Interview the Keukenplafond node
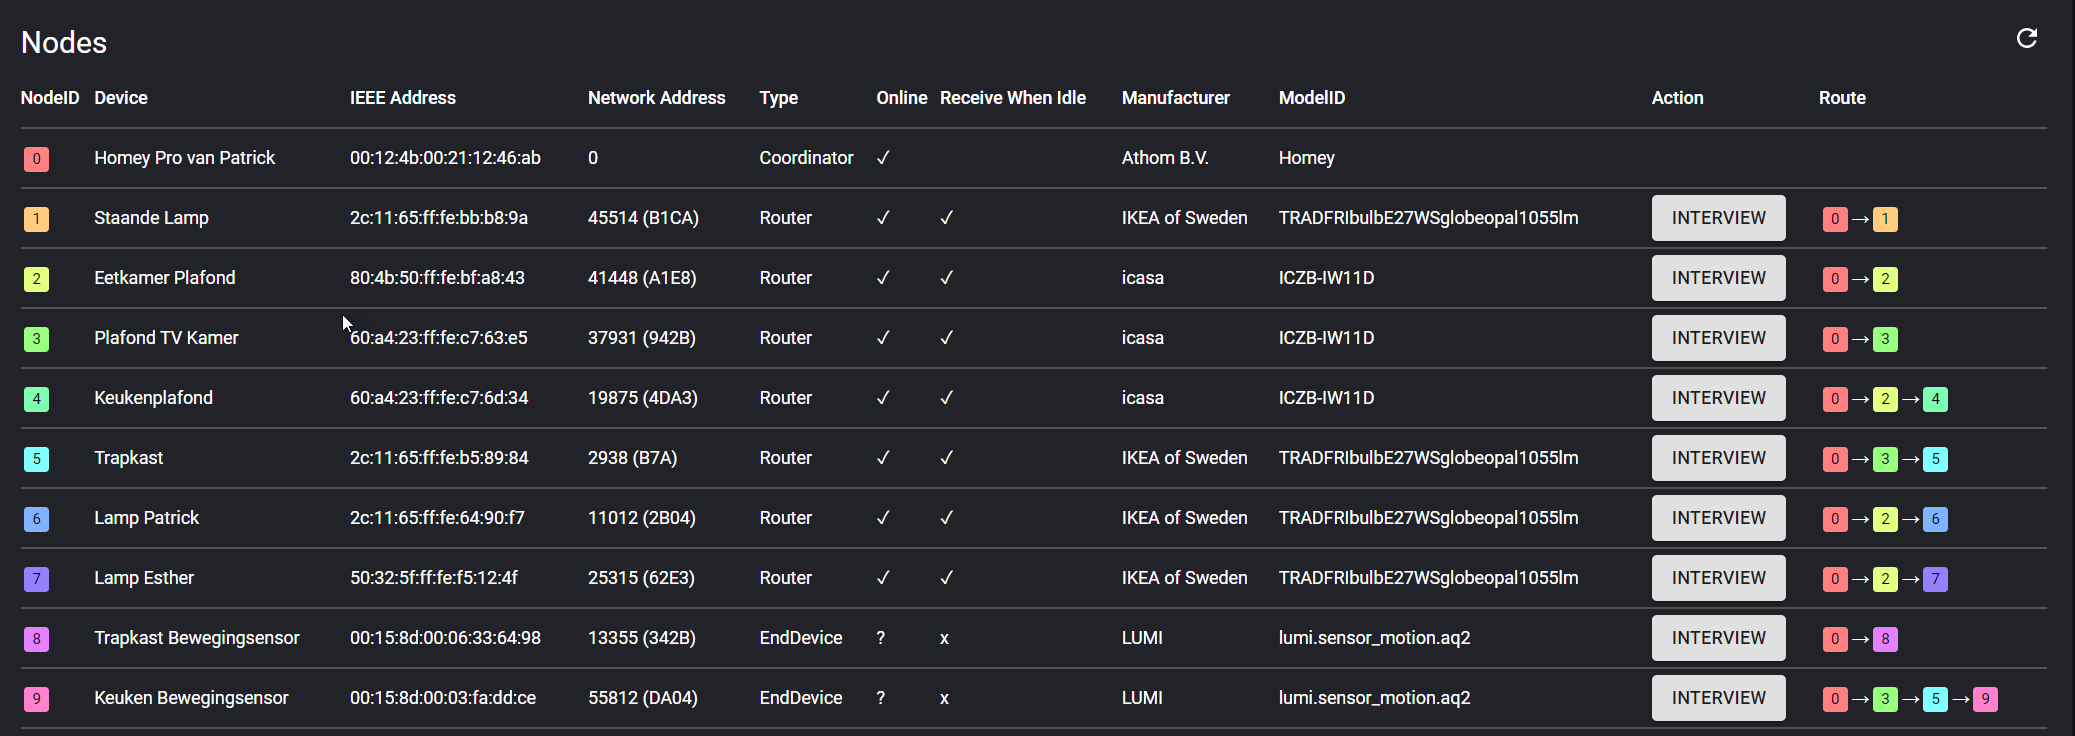Viewport: 2075px width, 736px height. 1718,398
